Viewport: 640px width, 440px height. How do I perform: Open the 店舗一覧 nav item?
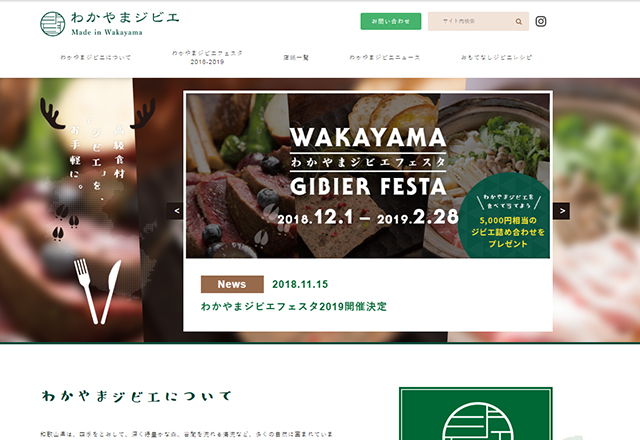[x=296, y=58]
